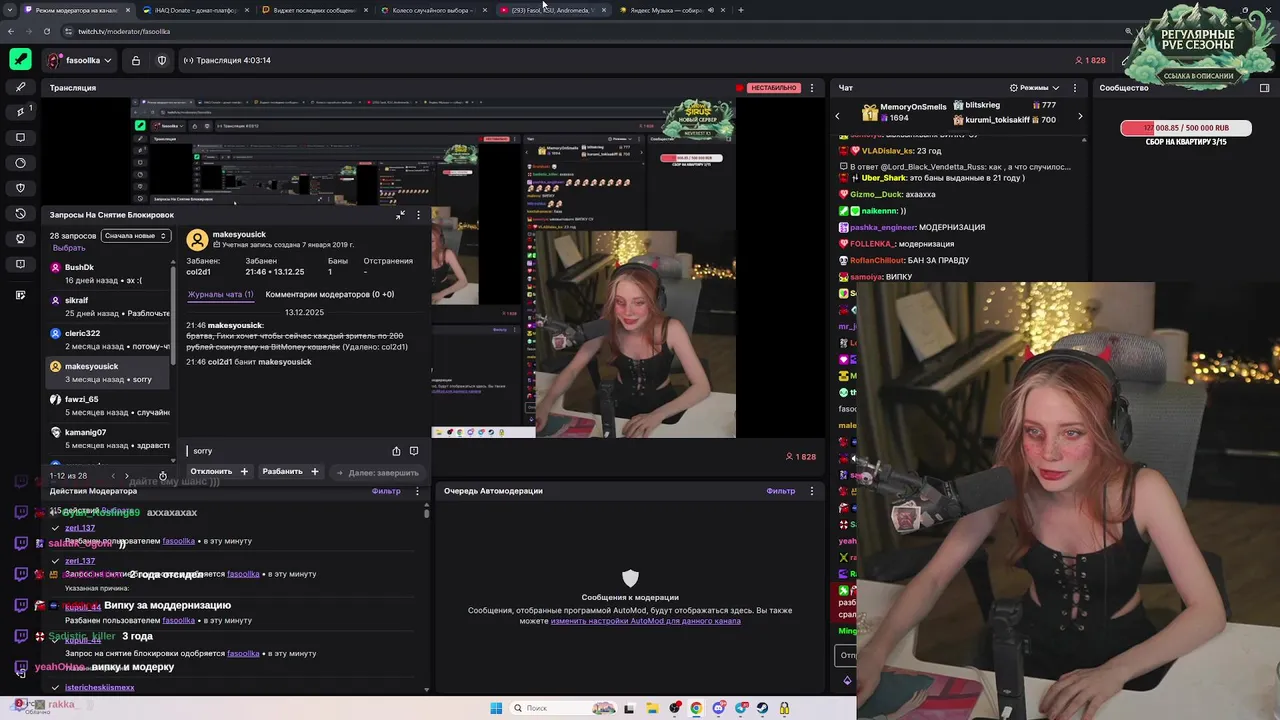Open a new browser tab

click(740, 10)
